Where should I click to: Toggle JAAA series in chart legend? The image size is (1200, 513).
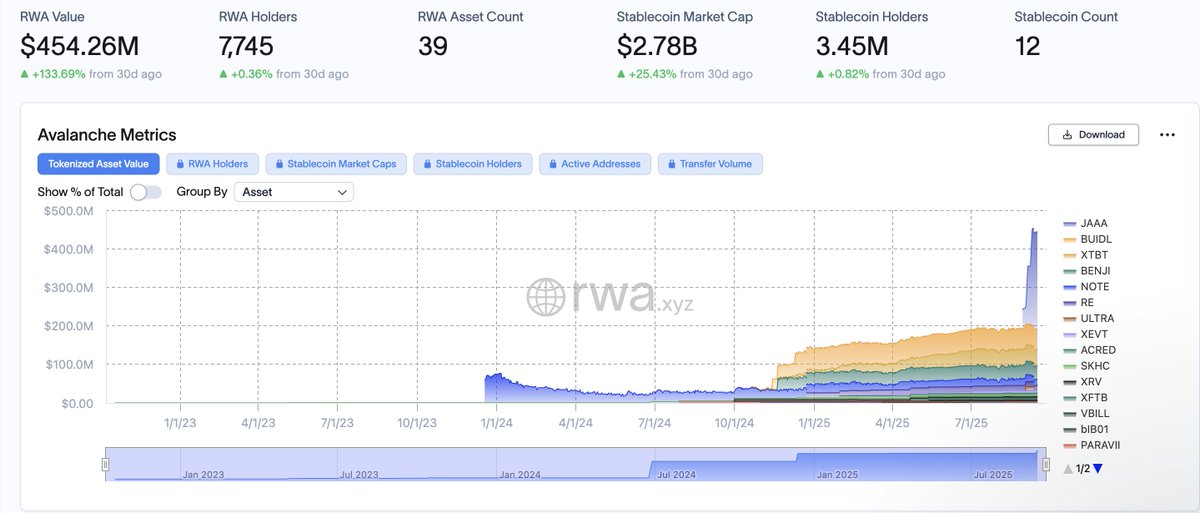click(1086, 224)
